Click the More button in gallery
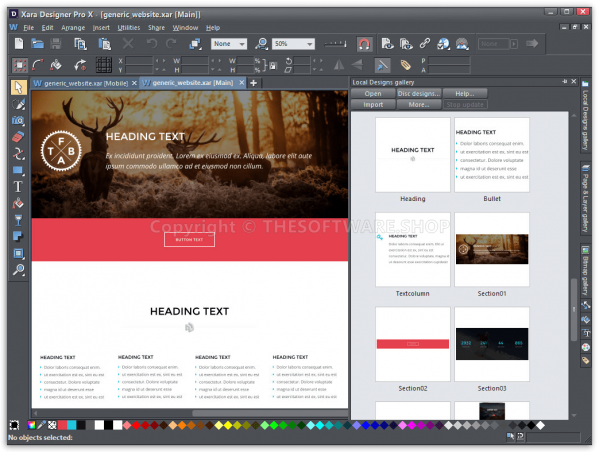 coord(419,105)
